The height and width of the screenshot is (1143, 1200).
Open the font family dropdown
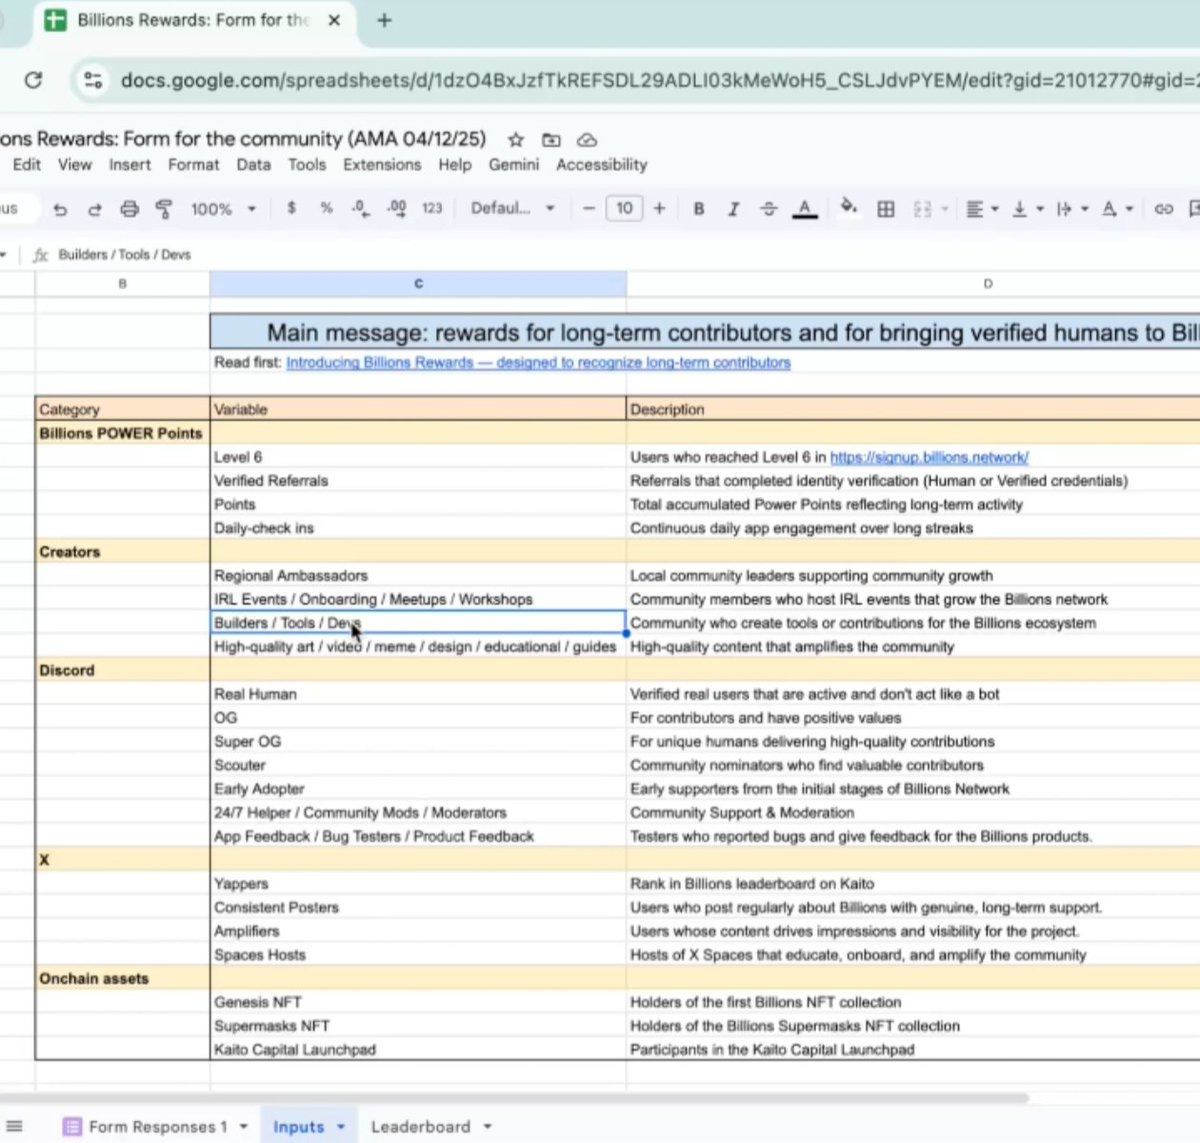[512, 208]
